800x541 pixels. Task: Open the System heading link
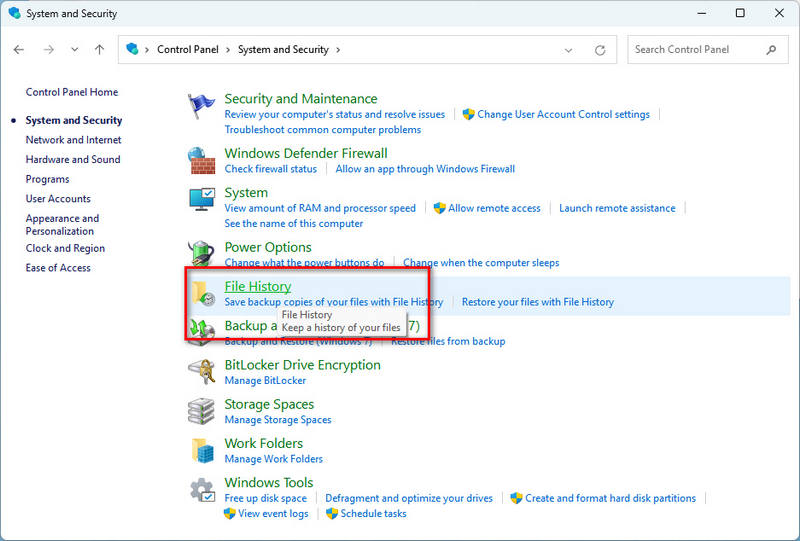(x=246, y=192)
